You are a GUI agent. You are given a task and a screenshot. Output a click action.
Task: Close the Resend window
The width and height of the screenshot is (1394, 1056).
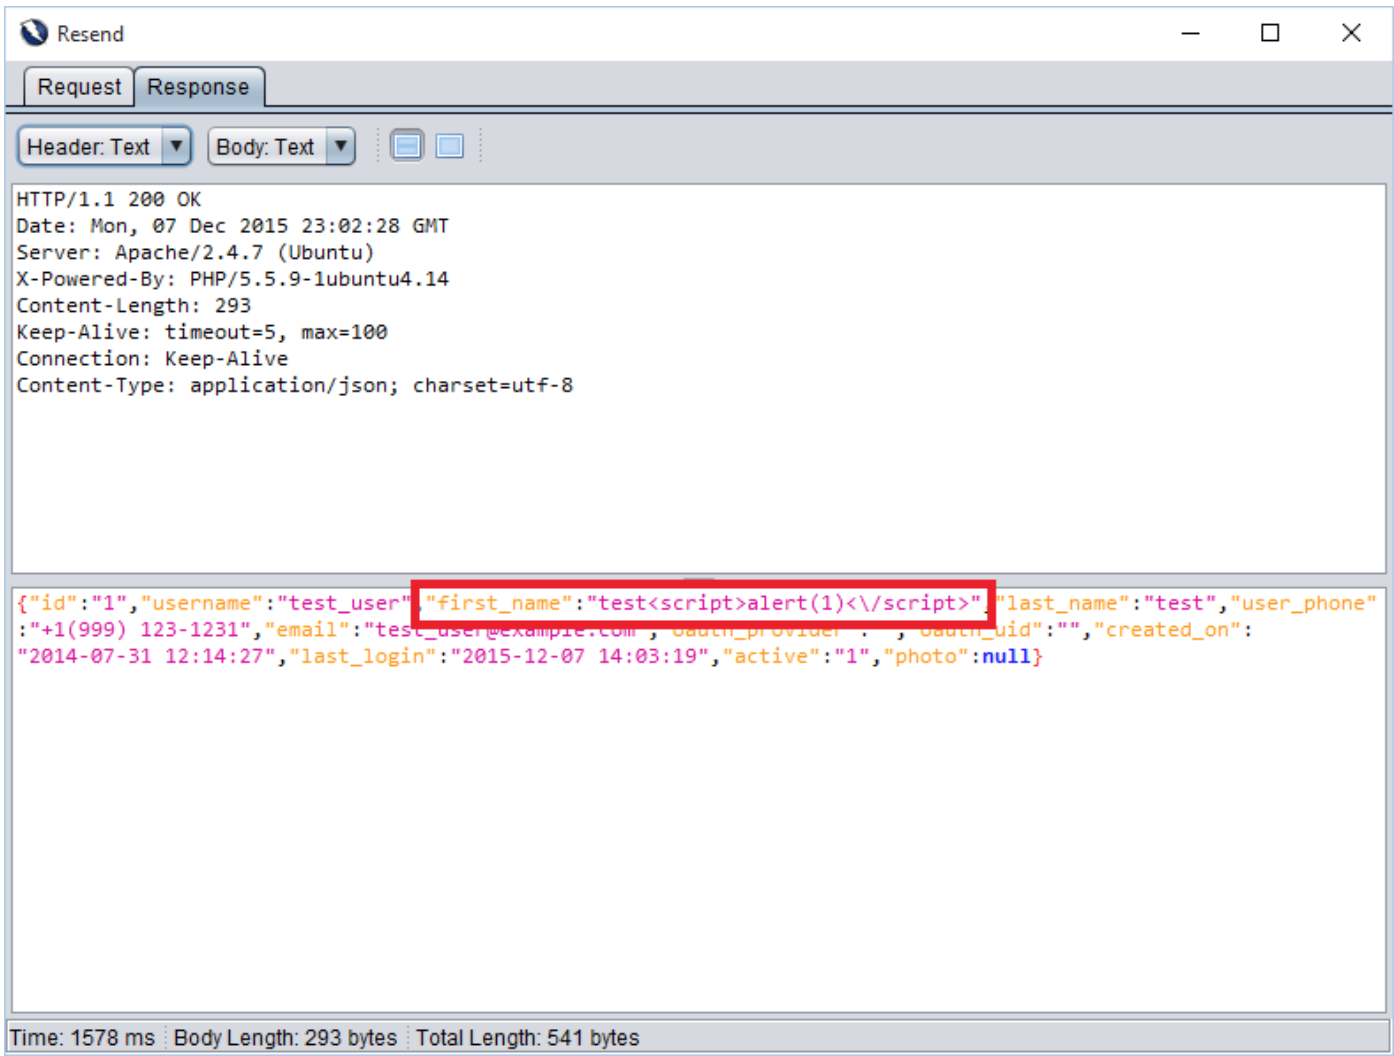click(1351, 33)
